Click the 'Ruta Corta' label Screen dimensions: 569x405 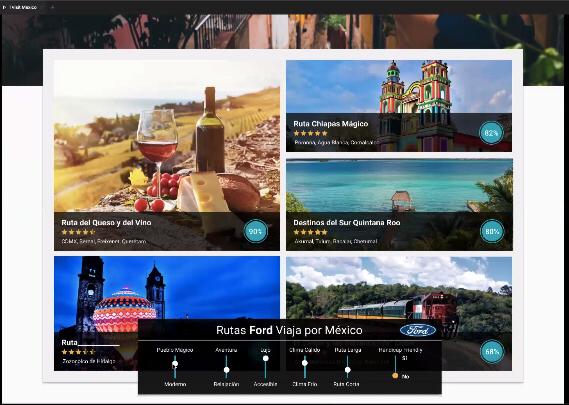[x=346, y=384]
